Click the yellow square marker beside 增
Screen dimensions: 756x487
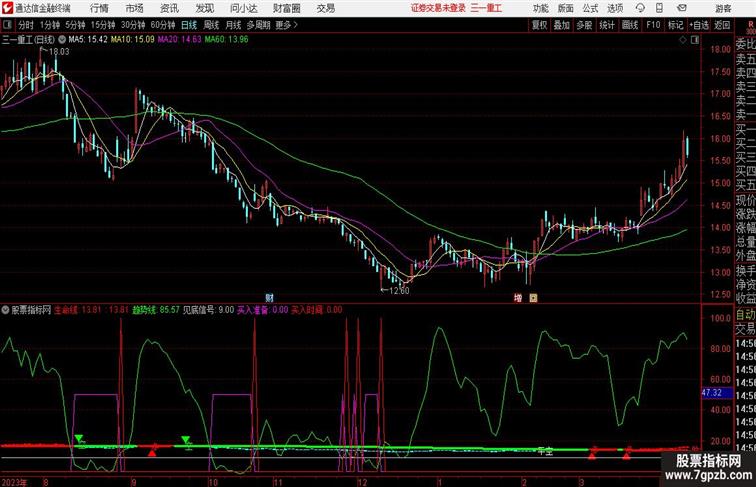click(x=533, y=298)
